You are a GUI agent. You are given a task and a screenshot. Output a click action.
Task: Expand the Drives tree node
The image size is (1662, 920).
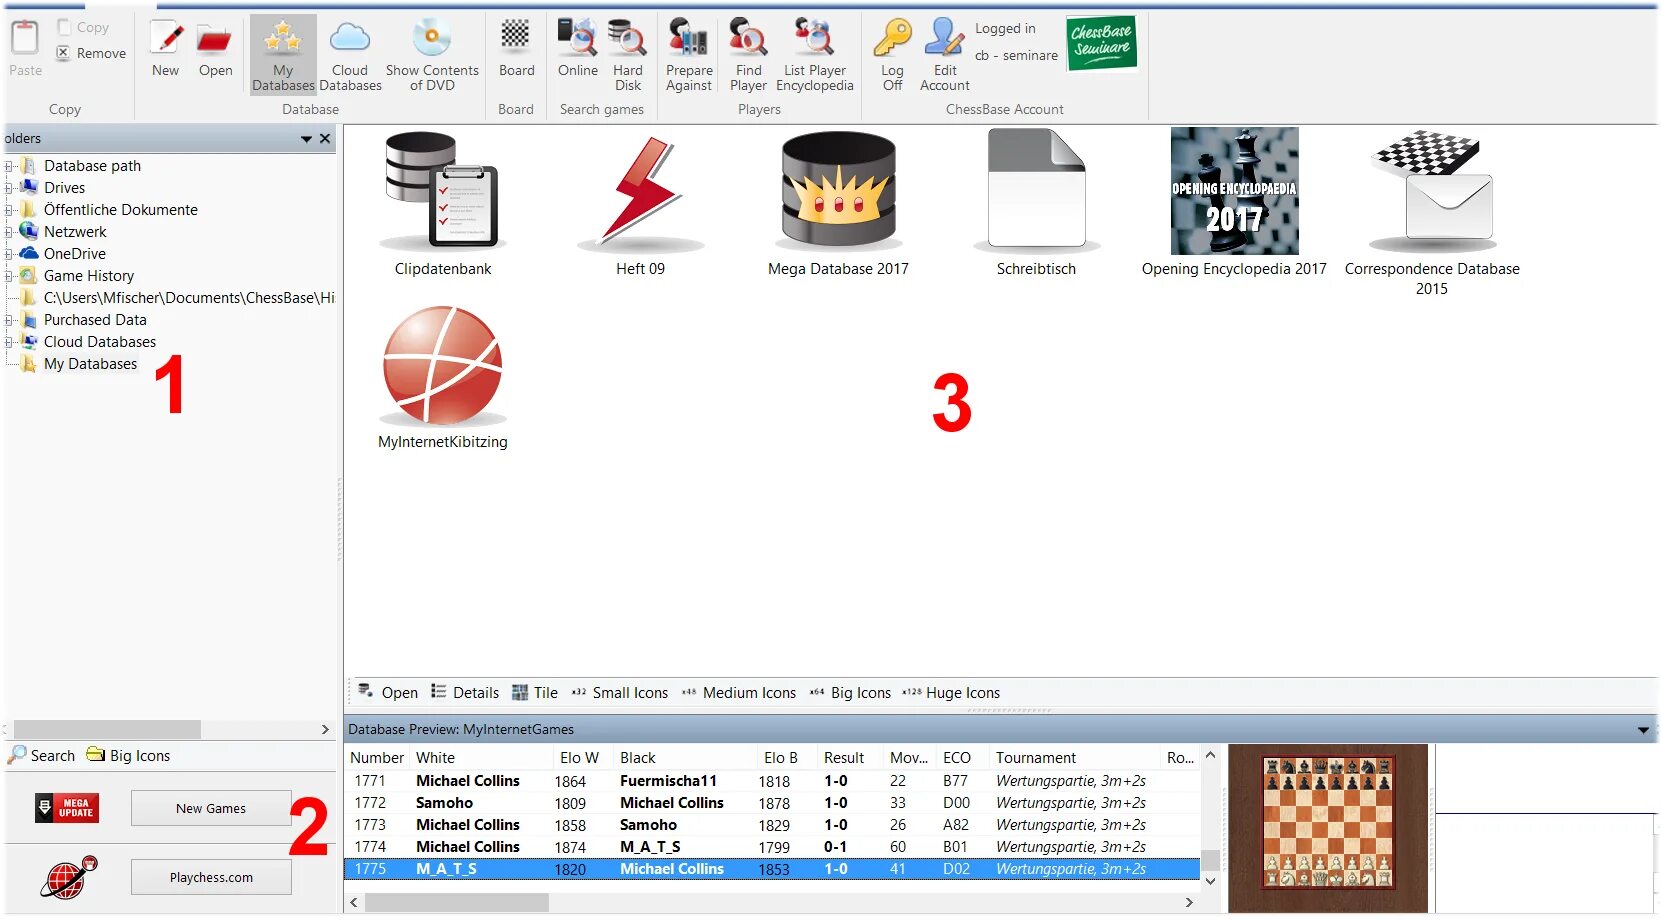pyautogui.click(x=9, y=188)
